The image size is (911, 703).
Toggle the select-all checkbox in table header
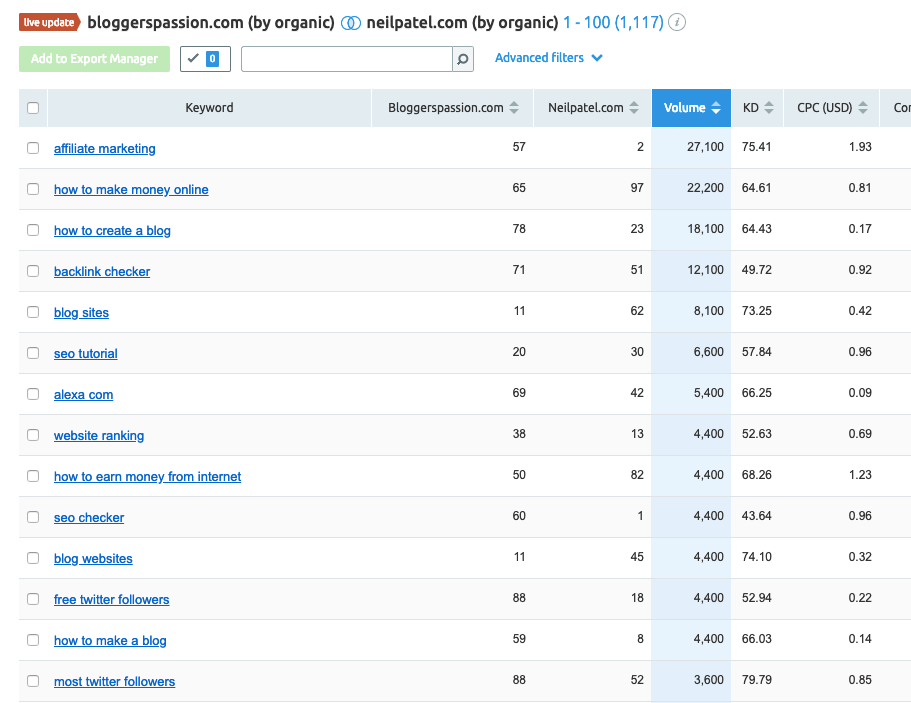pos(33,107)
